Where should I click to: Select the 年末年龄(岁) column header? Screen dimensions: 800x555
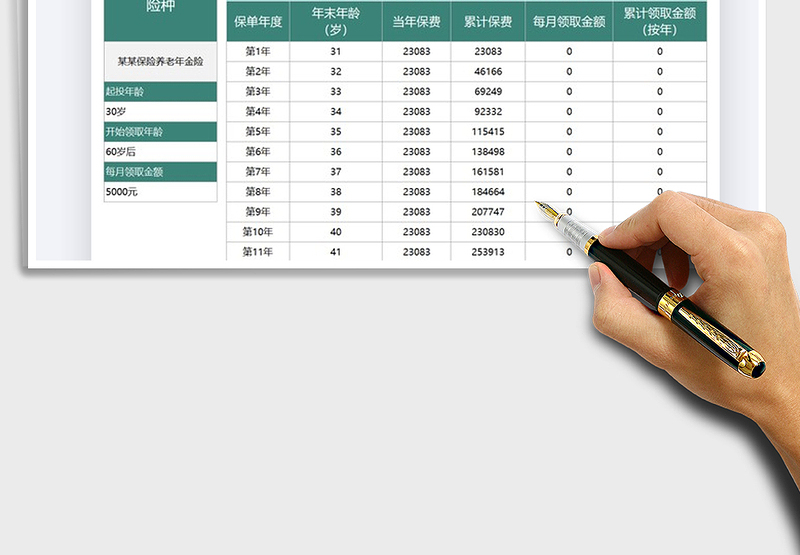(336, 21)
